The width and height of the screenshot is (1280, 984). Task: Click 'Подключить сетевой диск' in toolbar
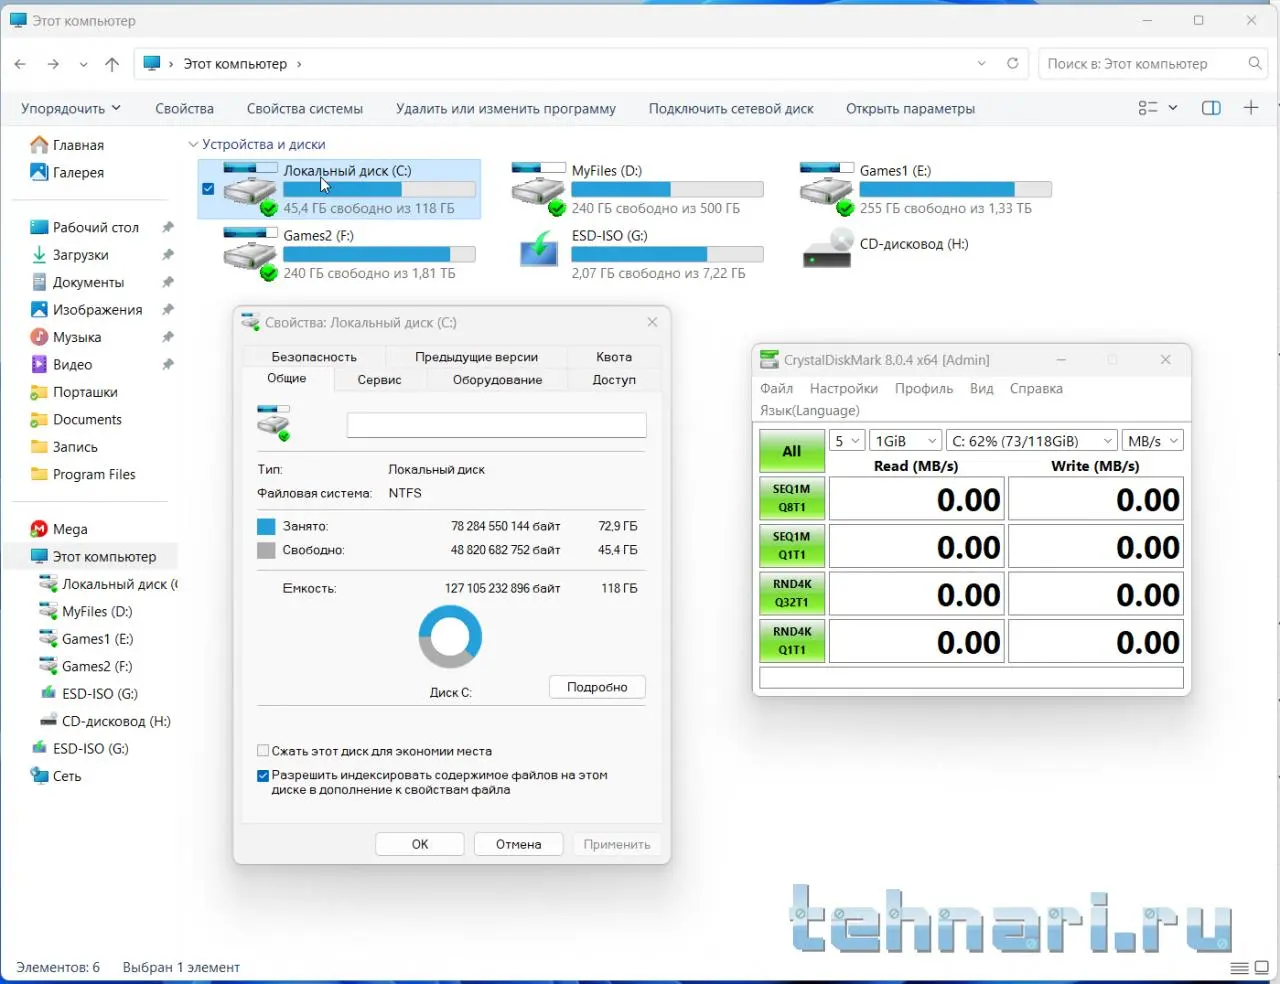[731, 108]
